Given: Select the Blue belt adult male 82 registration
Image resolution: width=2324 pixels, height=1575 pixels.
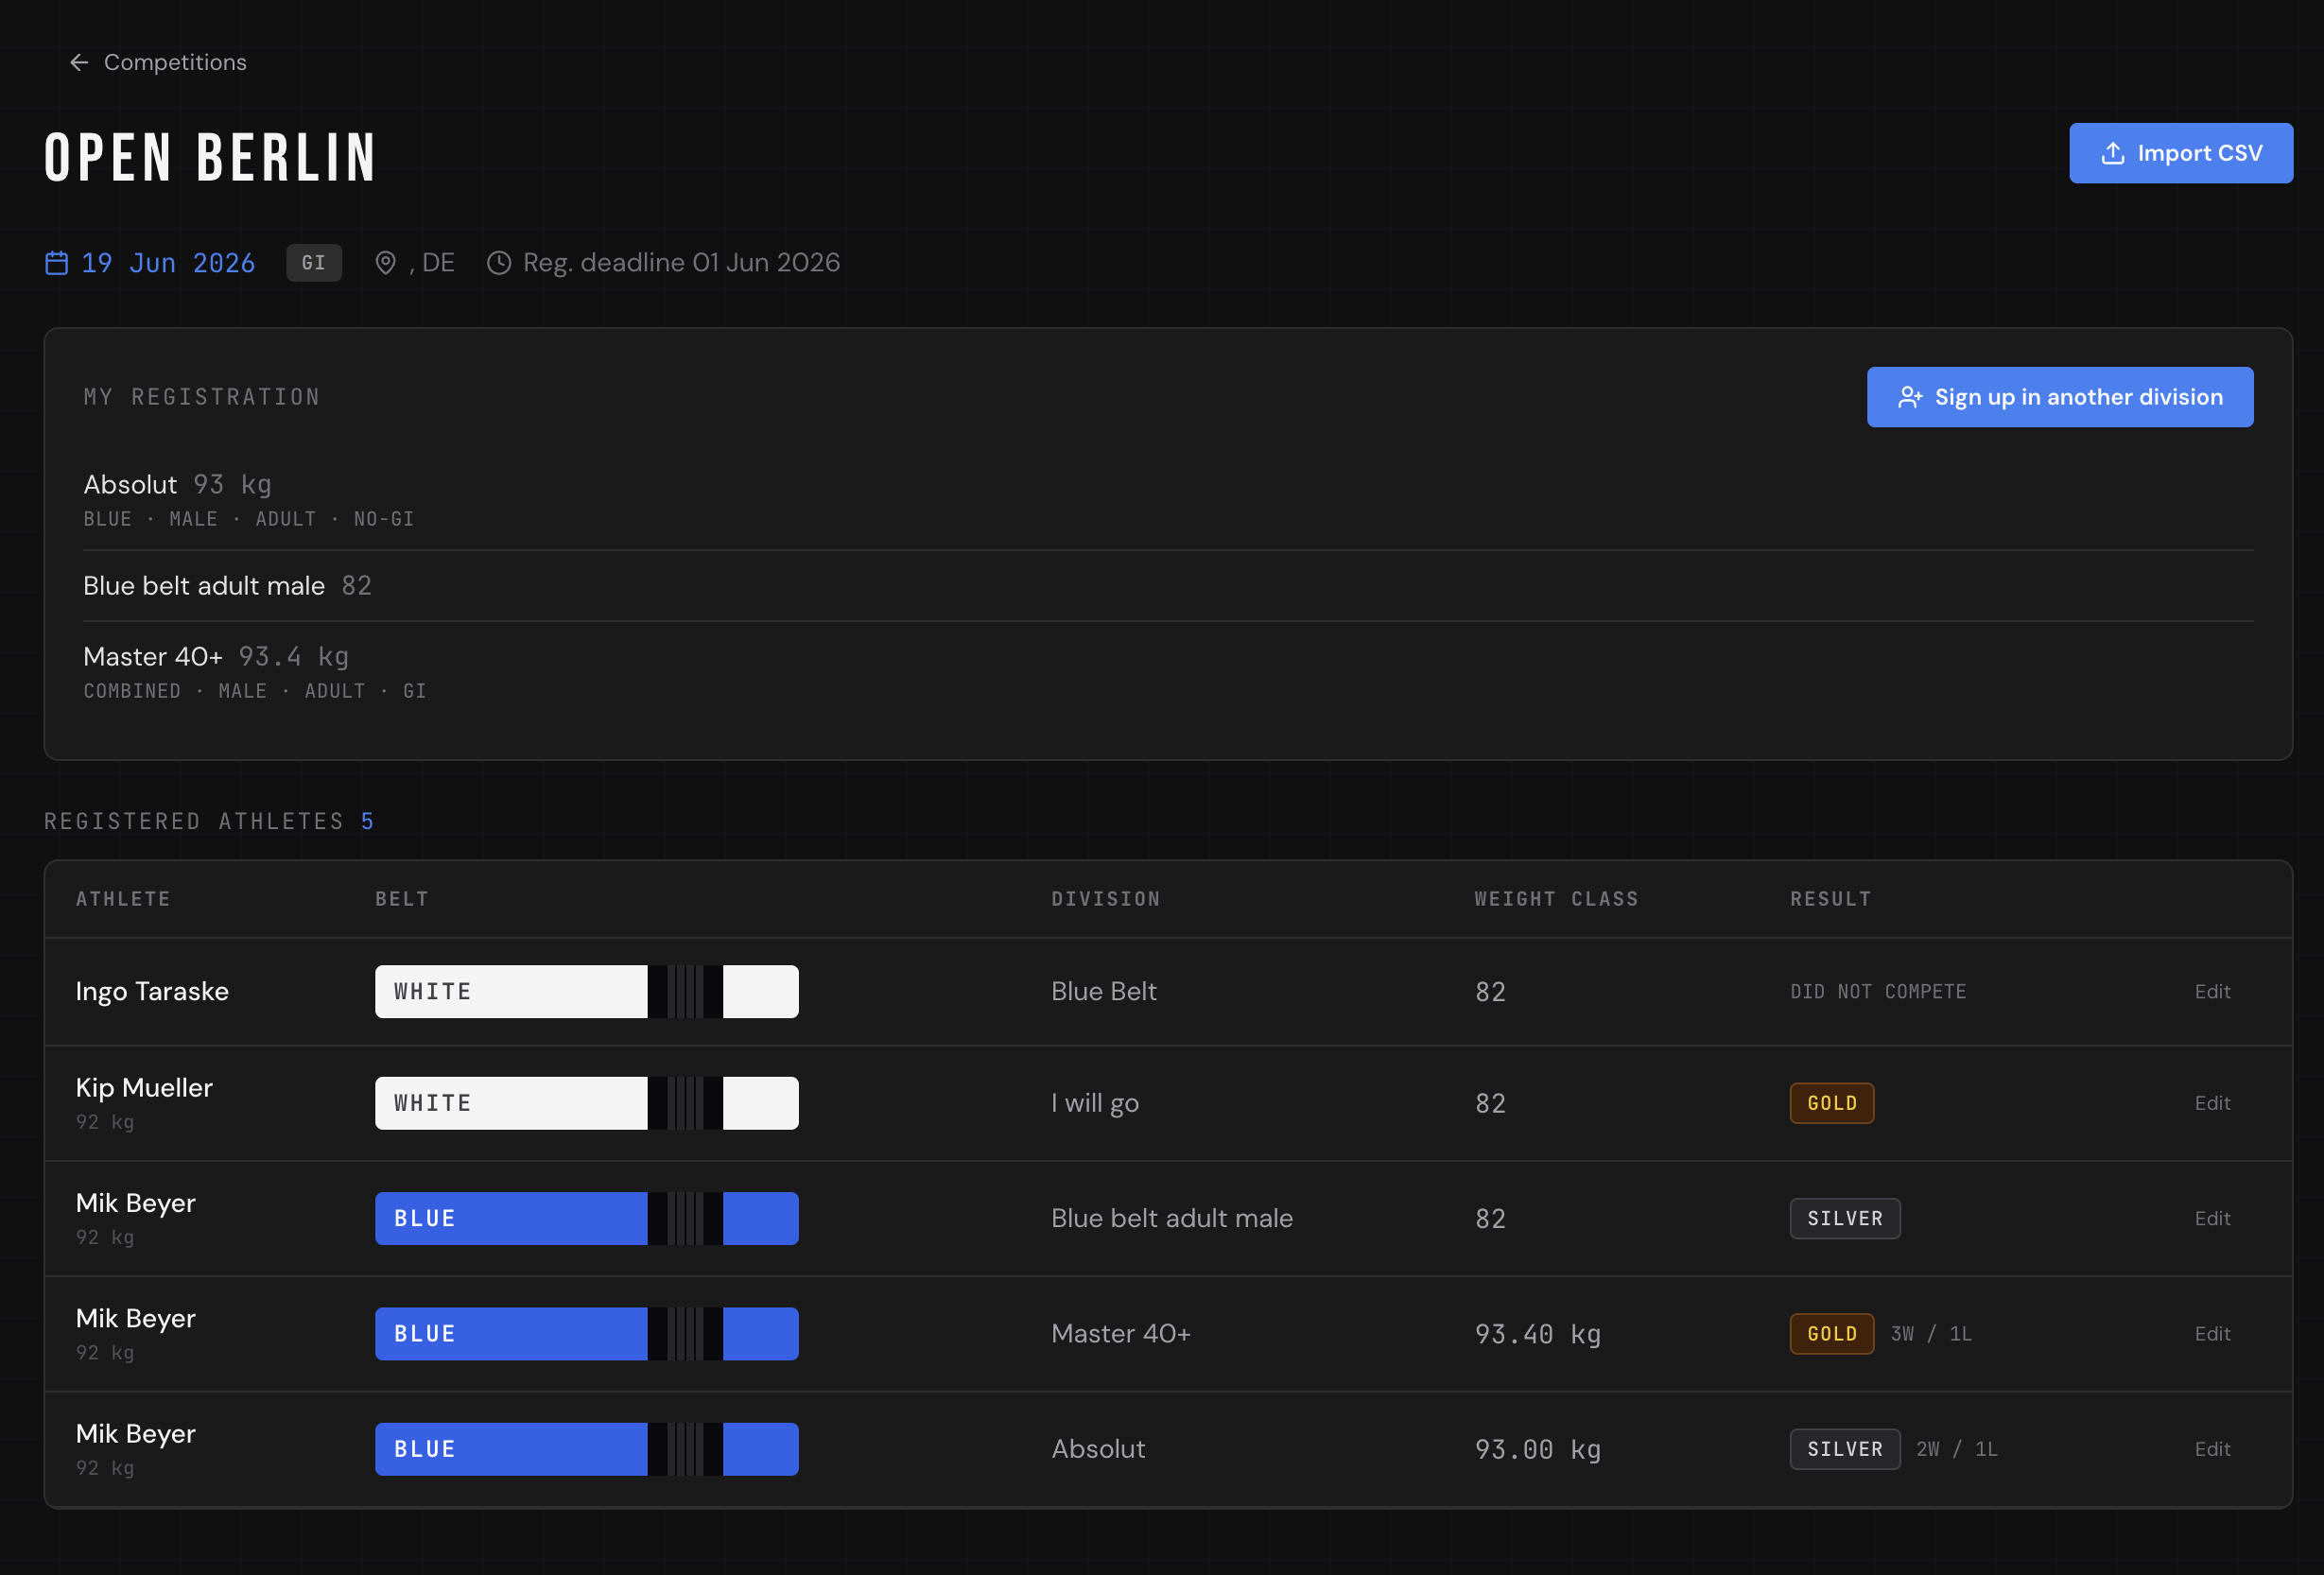Looking at the screenshot, I should 1167,586.
